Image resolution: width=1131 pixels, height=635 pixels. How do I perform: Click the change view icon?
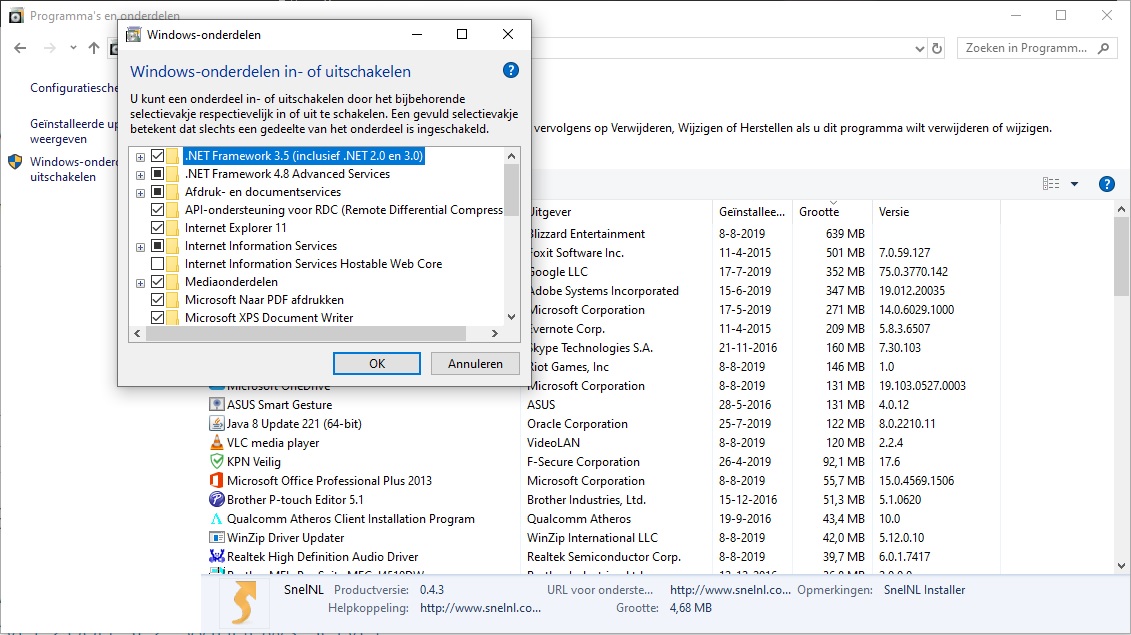pyautogui.click(x=1051, y=184)
